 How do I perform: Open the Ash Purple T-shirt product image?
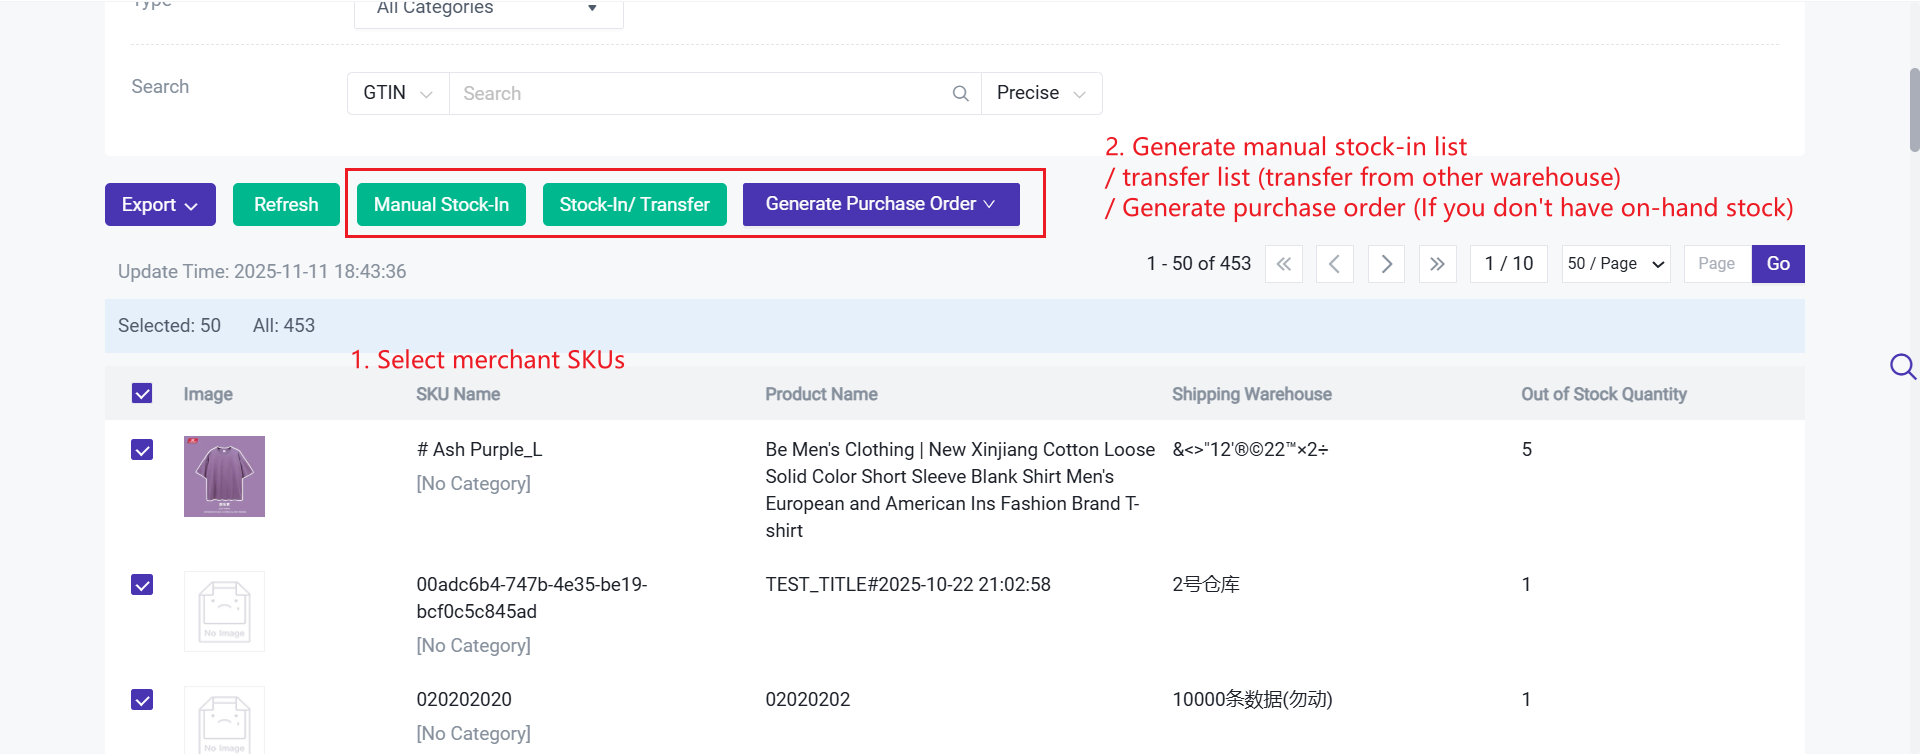(x=224, y=476)
